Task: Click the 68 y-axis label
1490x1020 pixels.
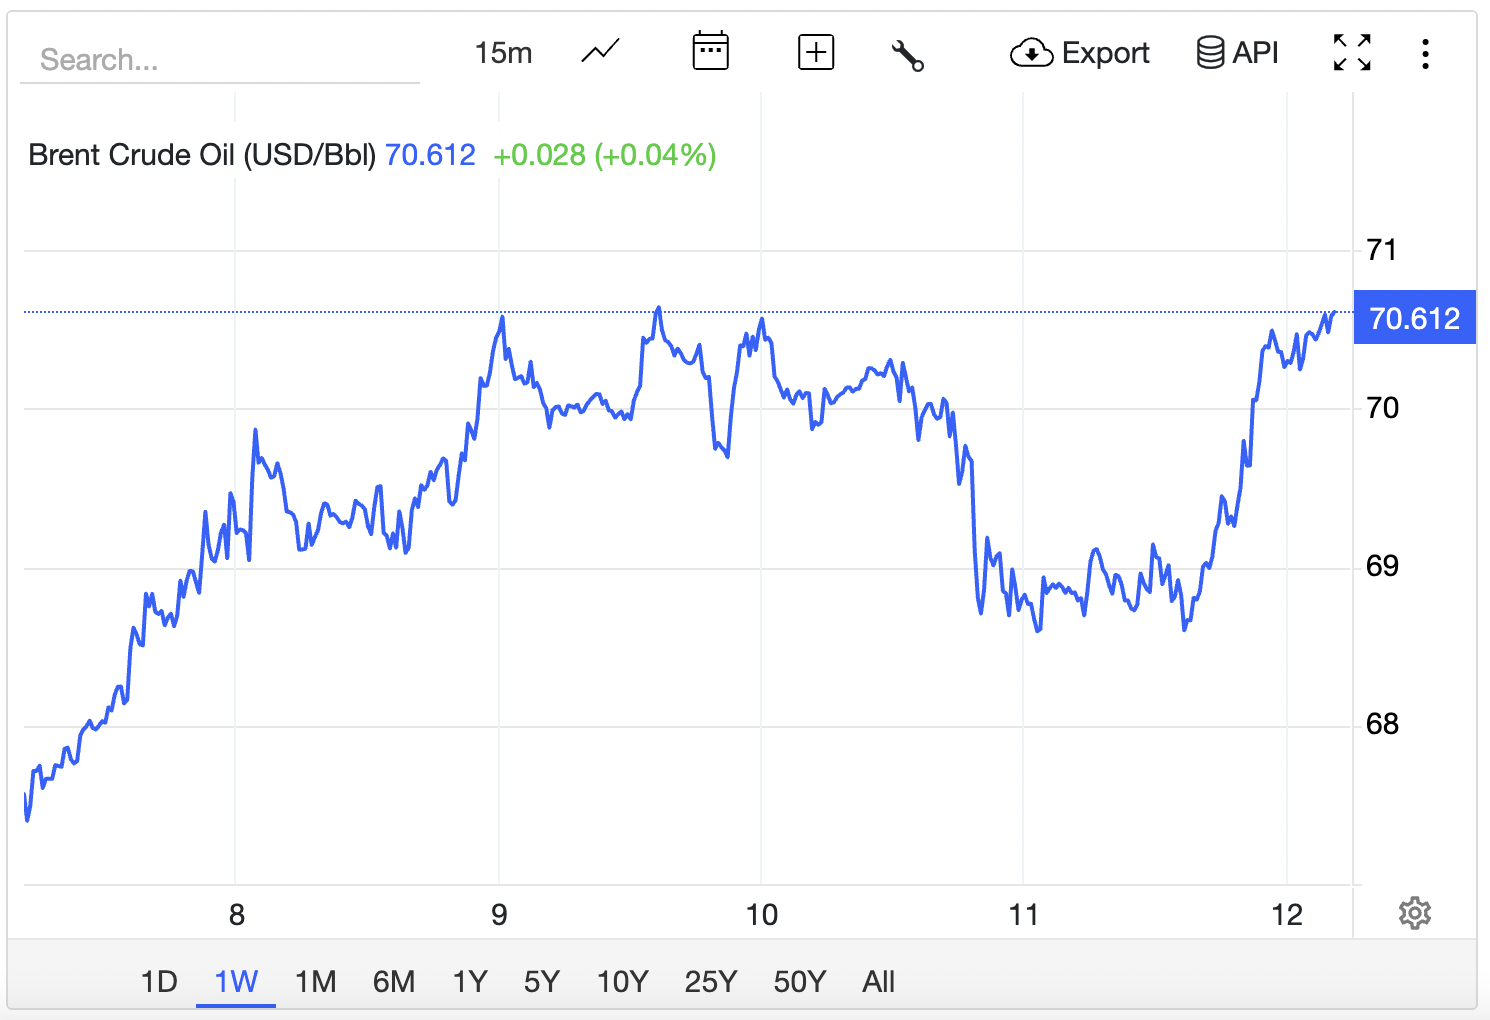Action: [1382, 724]
